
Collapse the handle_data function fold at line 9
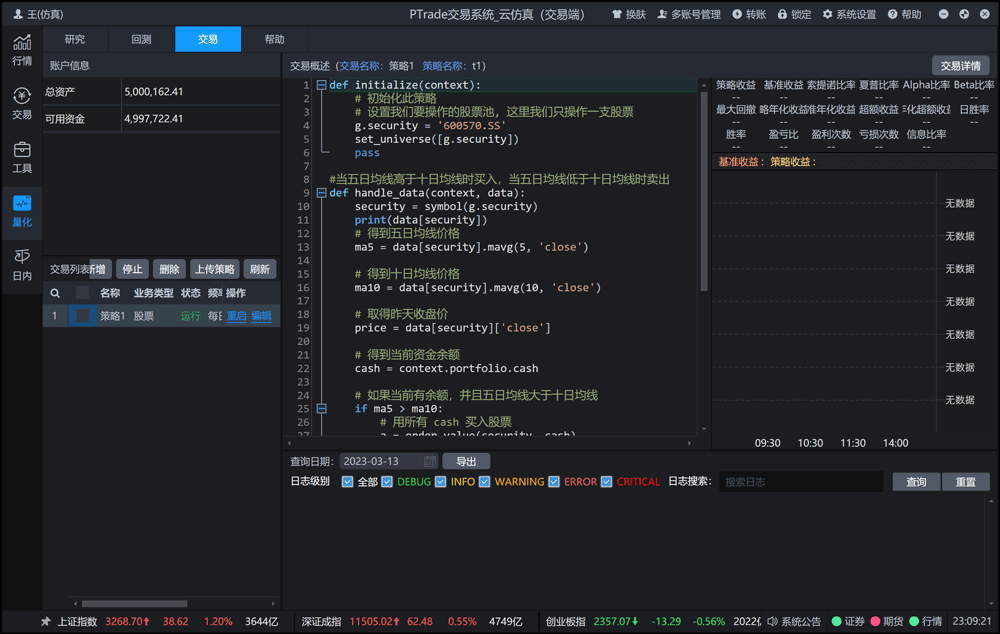click(321, 193)
